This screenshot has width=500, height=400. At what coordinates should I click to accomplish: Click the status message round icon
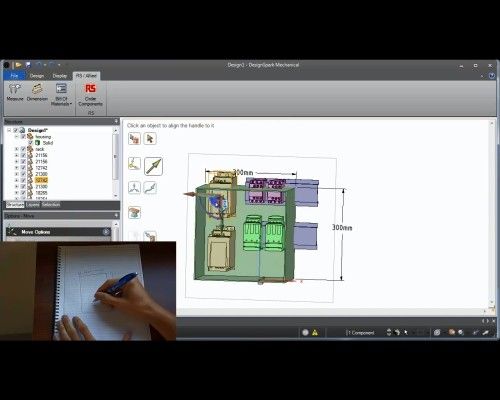tap(305, 332)
